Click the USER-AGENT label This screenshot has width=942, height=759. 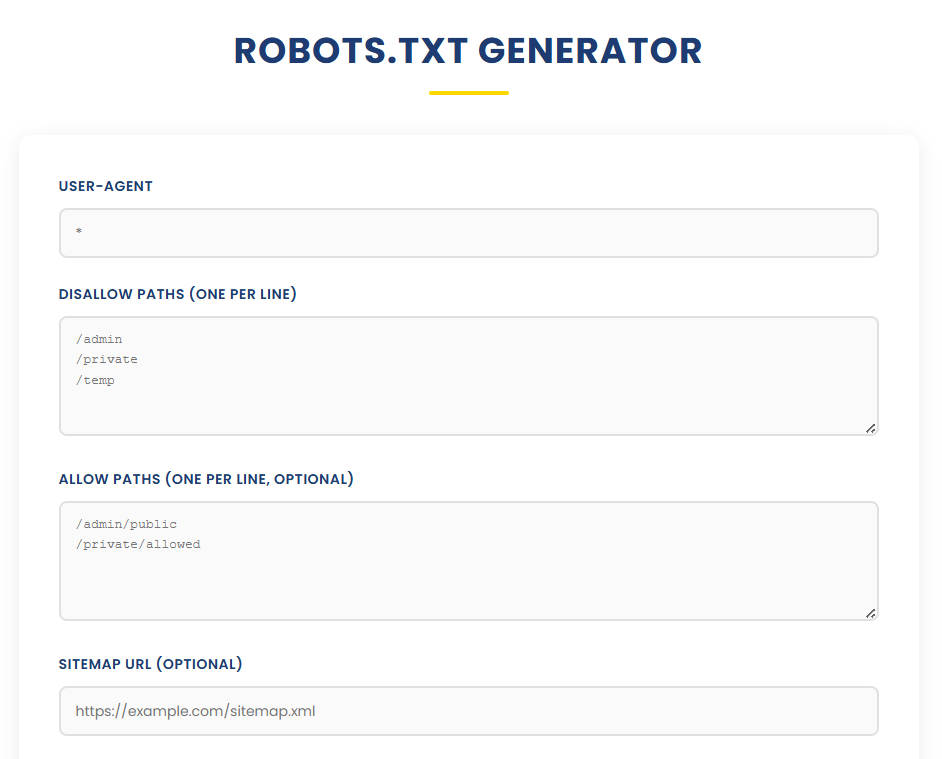105,186
